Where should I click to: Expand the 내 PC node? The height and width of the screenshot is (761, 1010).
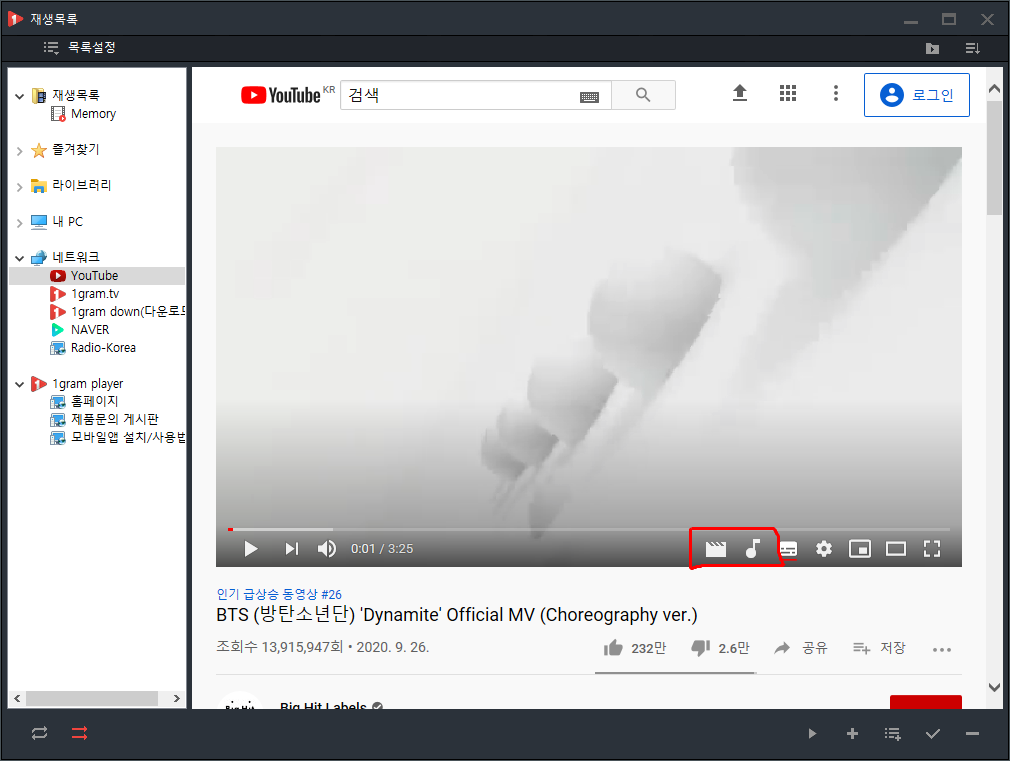tap(19, 223)
